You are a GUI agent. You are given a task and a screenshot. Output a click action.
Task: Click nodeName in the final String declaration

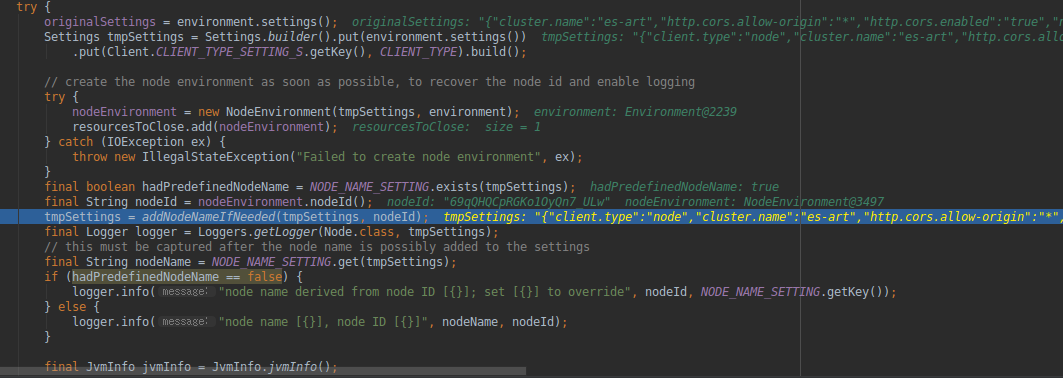click(x=166, y=261)
